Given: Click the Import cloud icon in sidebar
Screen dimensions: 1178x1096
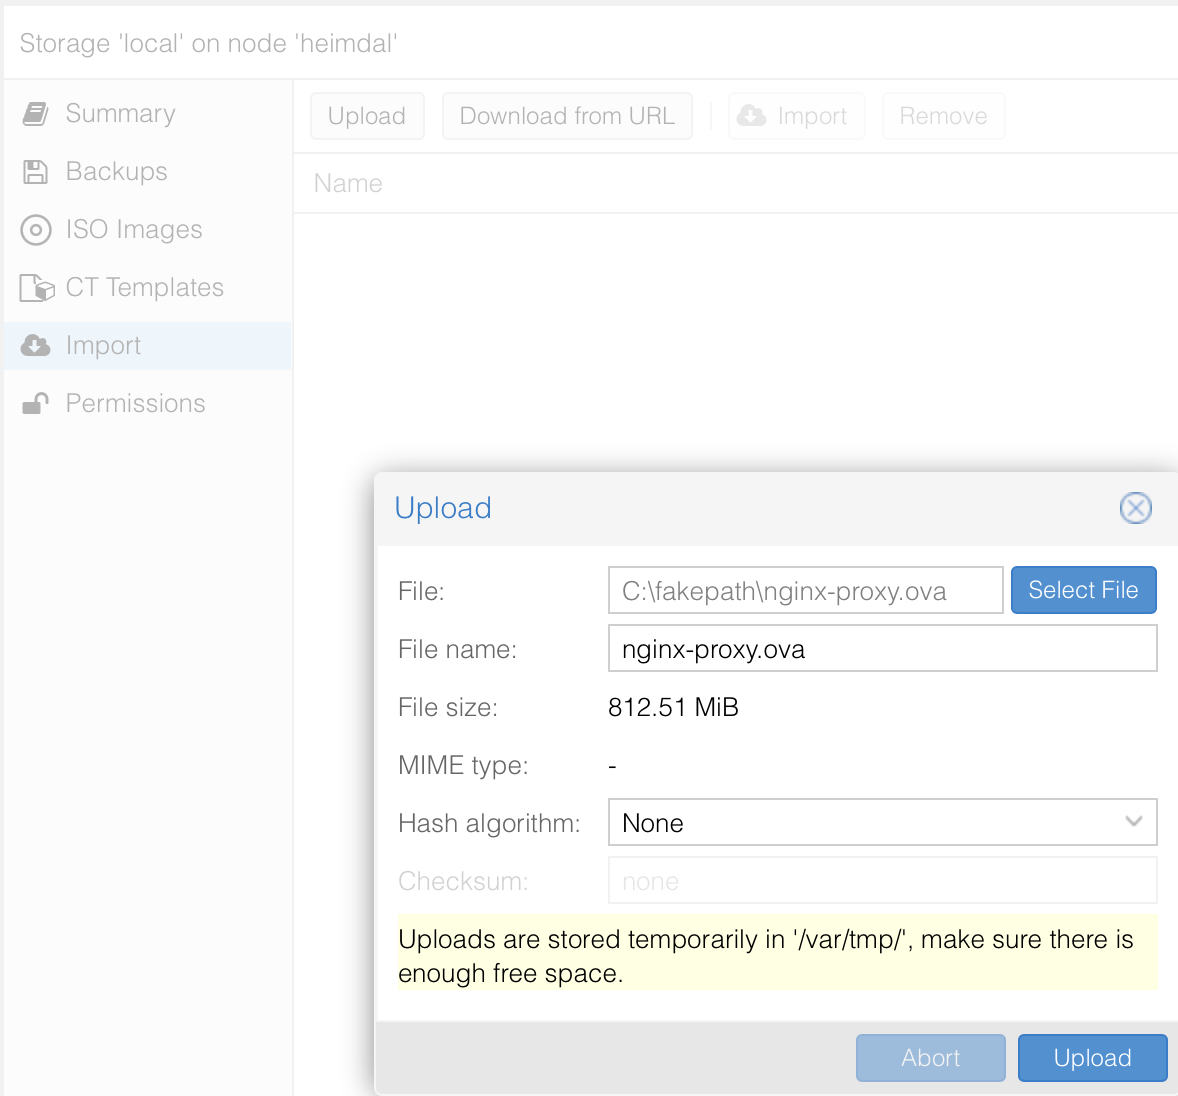Looking at the screenshot, I should point(35,346).
